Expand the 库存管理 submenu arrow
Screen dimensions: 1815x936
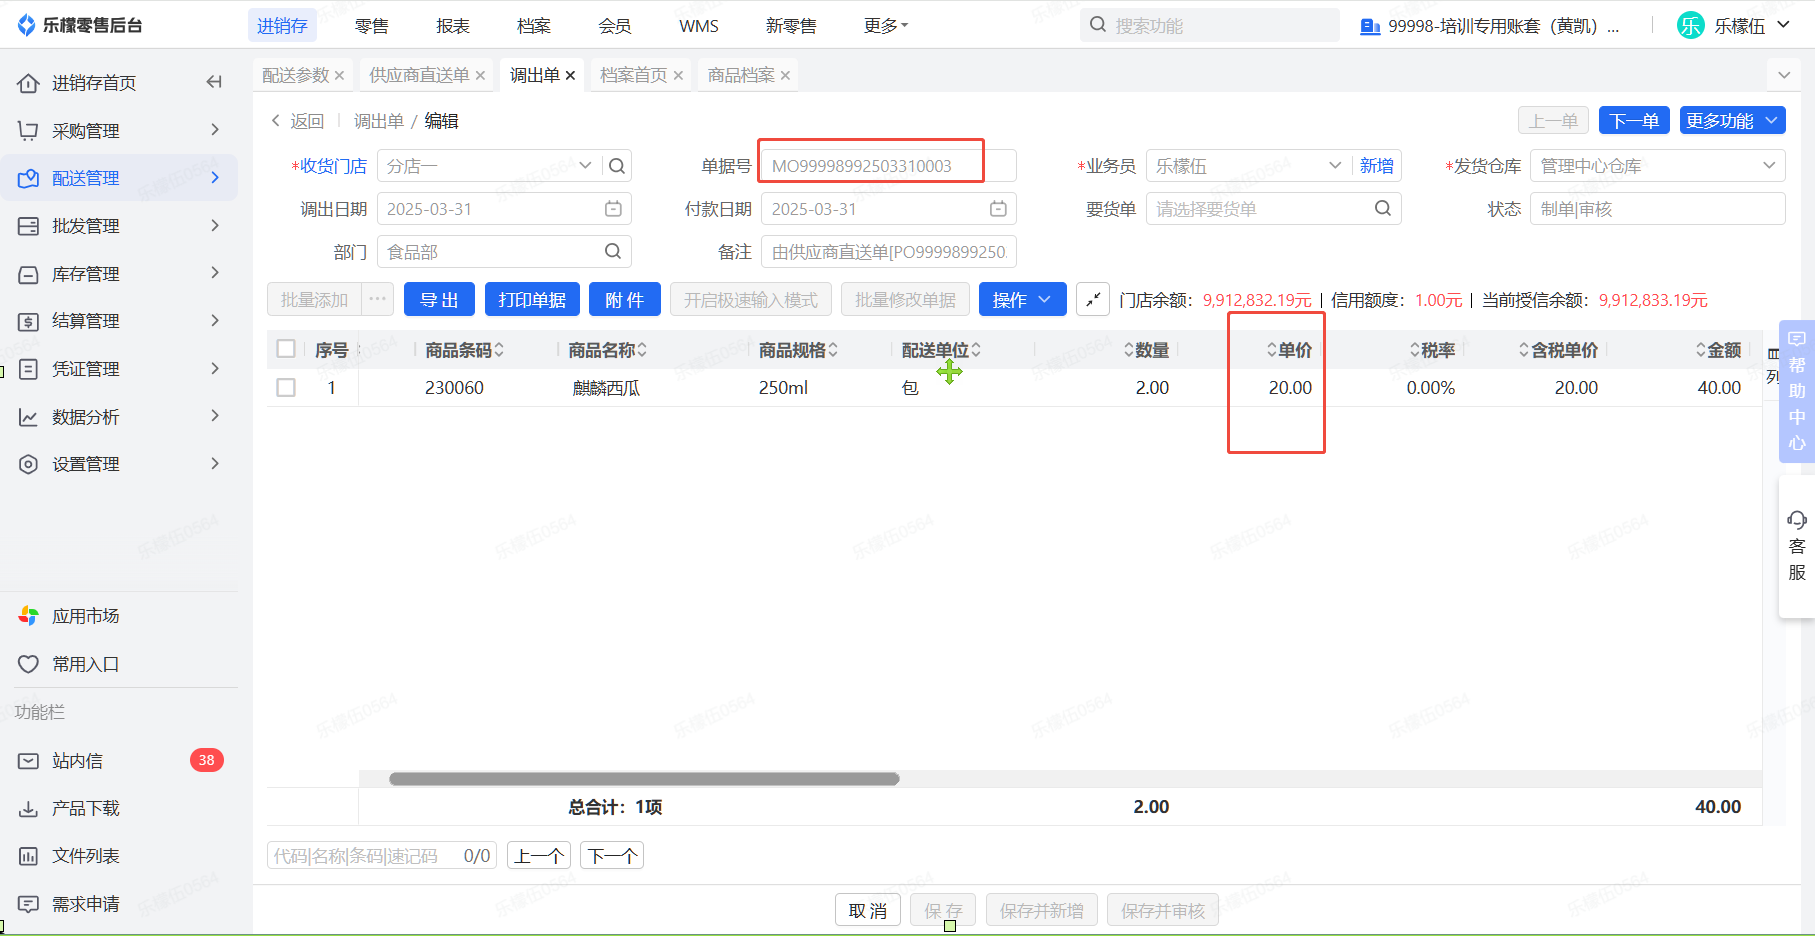pyautogui.click(x=215, y=273)
